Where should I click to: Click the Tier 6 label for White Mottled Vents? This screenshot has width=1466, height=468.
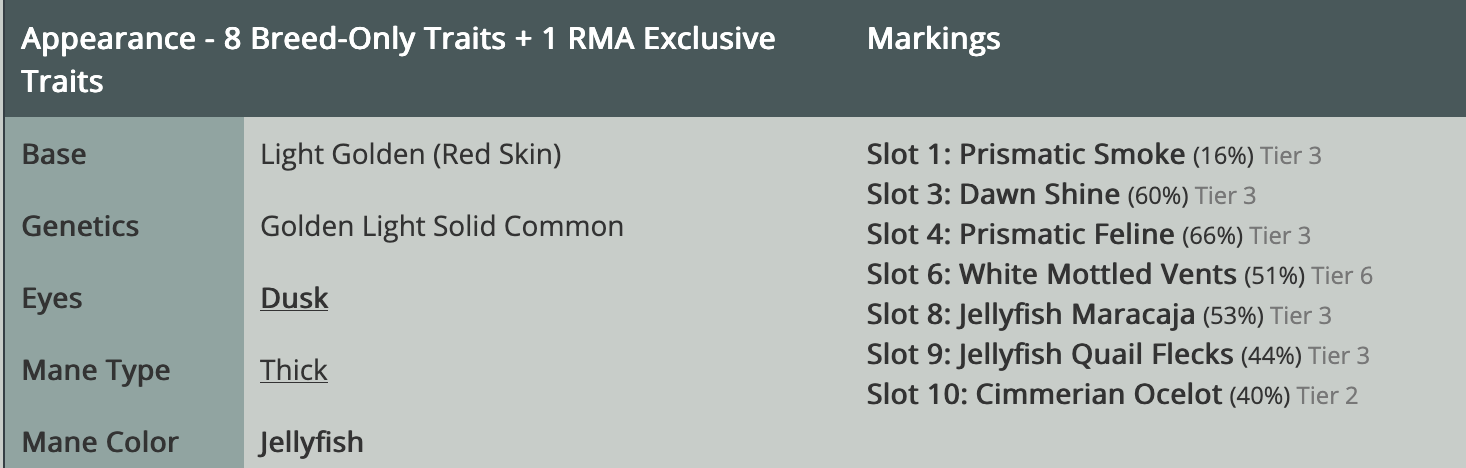[x=1342, y=275]
